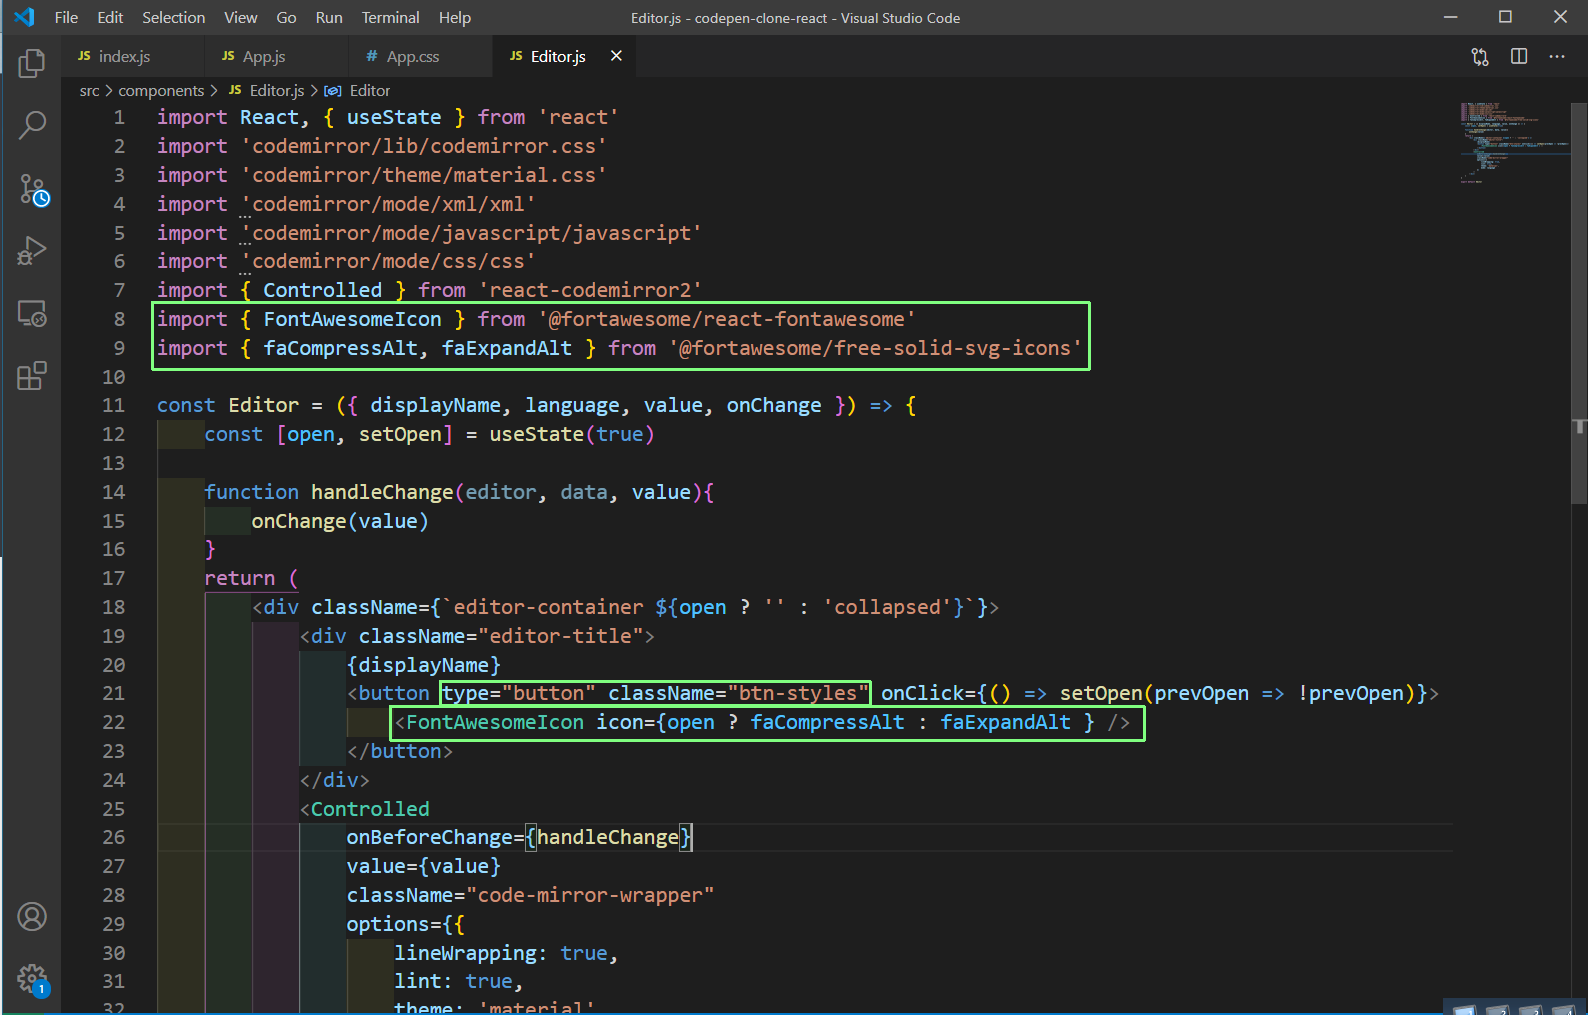Viewport: 1588px width, 1015px height.
Task: Click 'handleChange' function name on line 14
Action: (x=382, y=492)
